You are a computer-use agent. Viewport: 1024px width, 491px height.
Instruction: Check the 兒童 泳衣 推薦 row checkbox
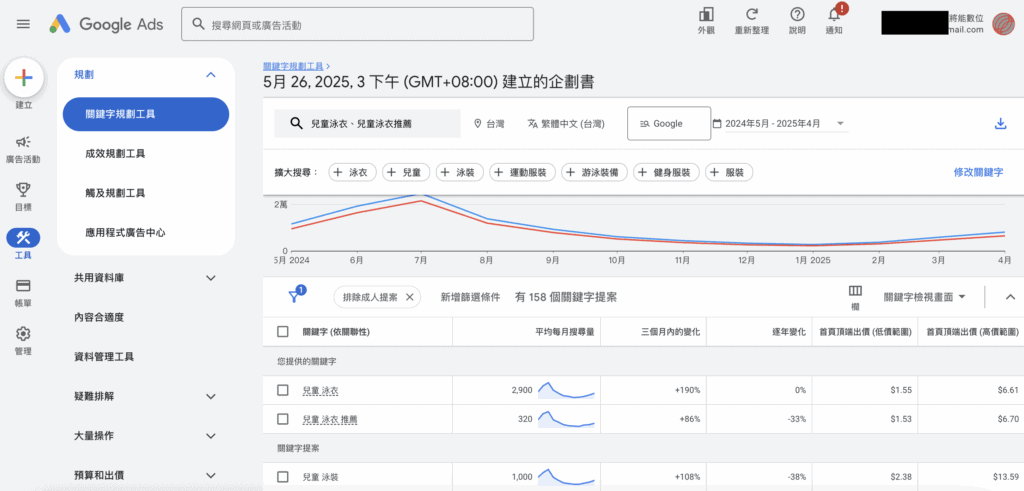coord(283,419)
